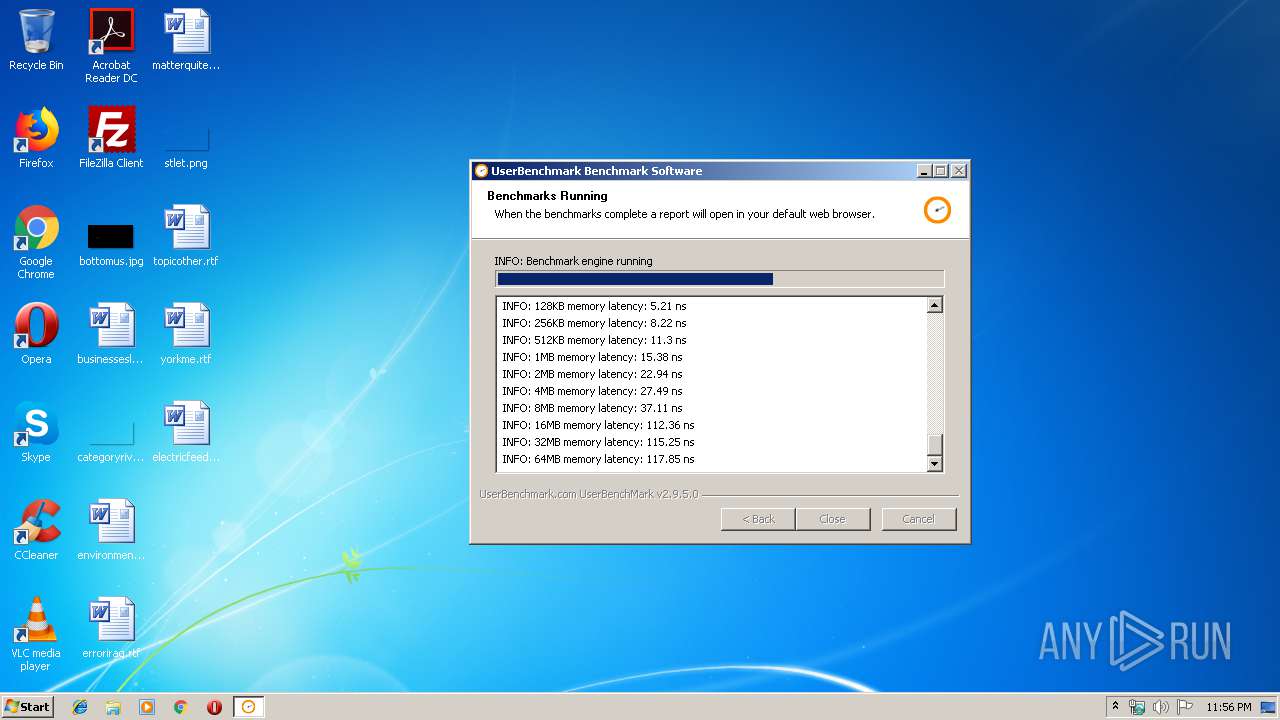Launch Skype desktop shortcut
The width and height of the screenshot is (1280, 720).
[36, 432]
